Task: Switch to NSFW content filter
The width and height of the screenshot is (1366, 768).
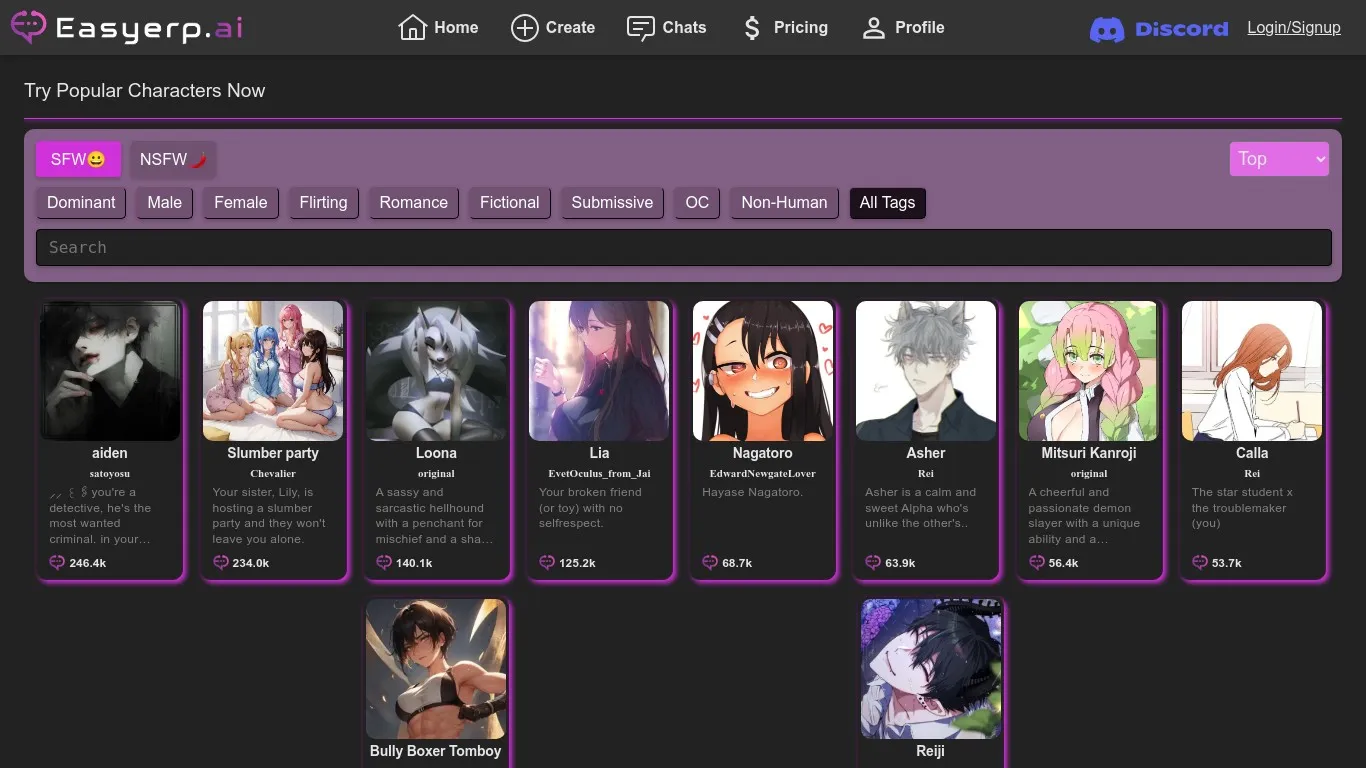Action: coord(173,159)
